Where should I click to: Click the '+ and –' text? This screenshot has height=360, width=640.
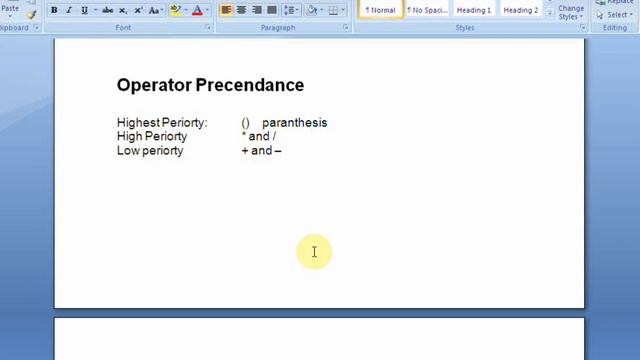coord(261,151)
